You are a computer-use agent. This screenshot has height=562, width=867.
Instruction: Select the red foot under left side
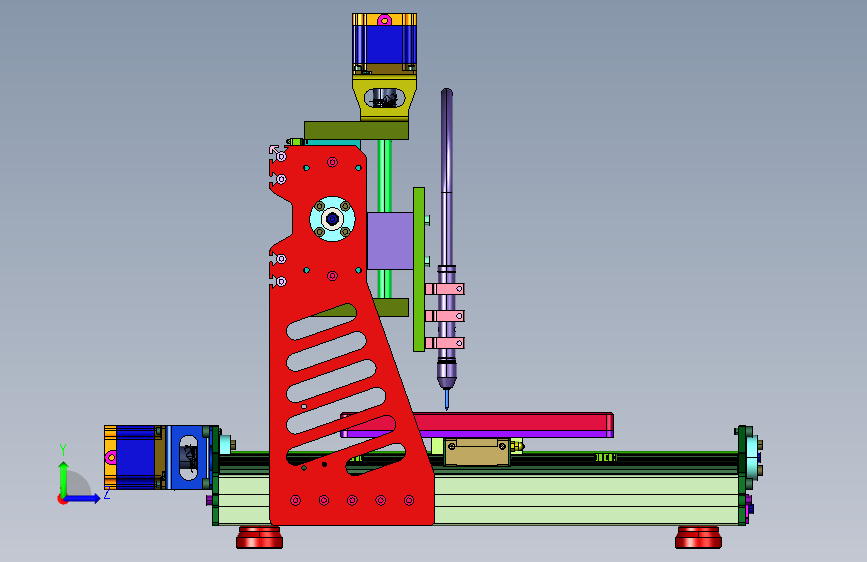[x=259, y=537]
